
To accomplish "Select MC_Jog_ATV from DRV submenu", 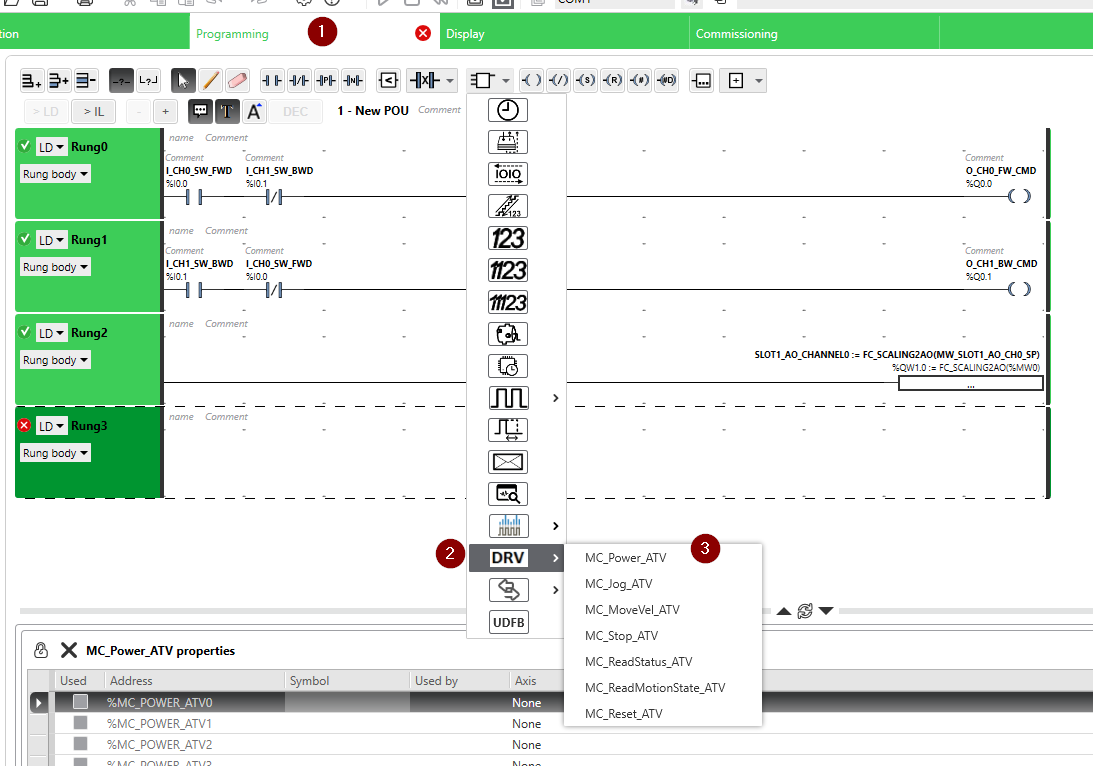I will tap(618, 583).
